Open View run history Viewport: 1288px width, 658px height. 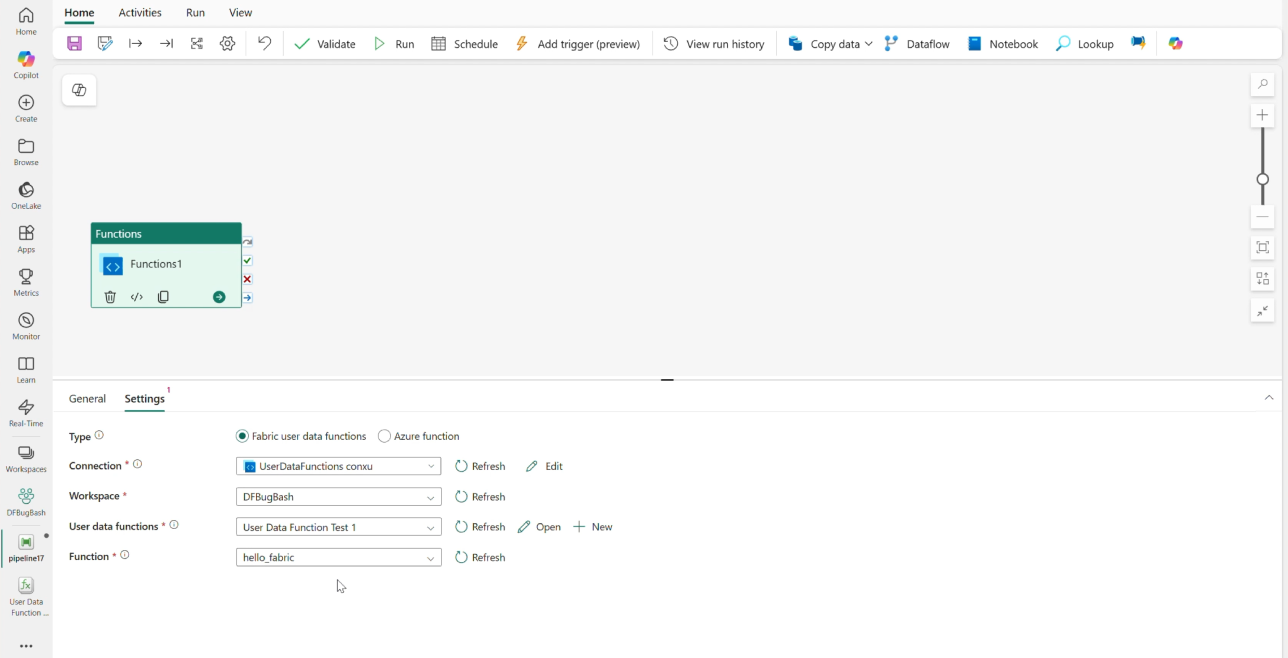point(714,44)
